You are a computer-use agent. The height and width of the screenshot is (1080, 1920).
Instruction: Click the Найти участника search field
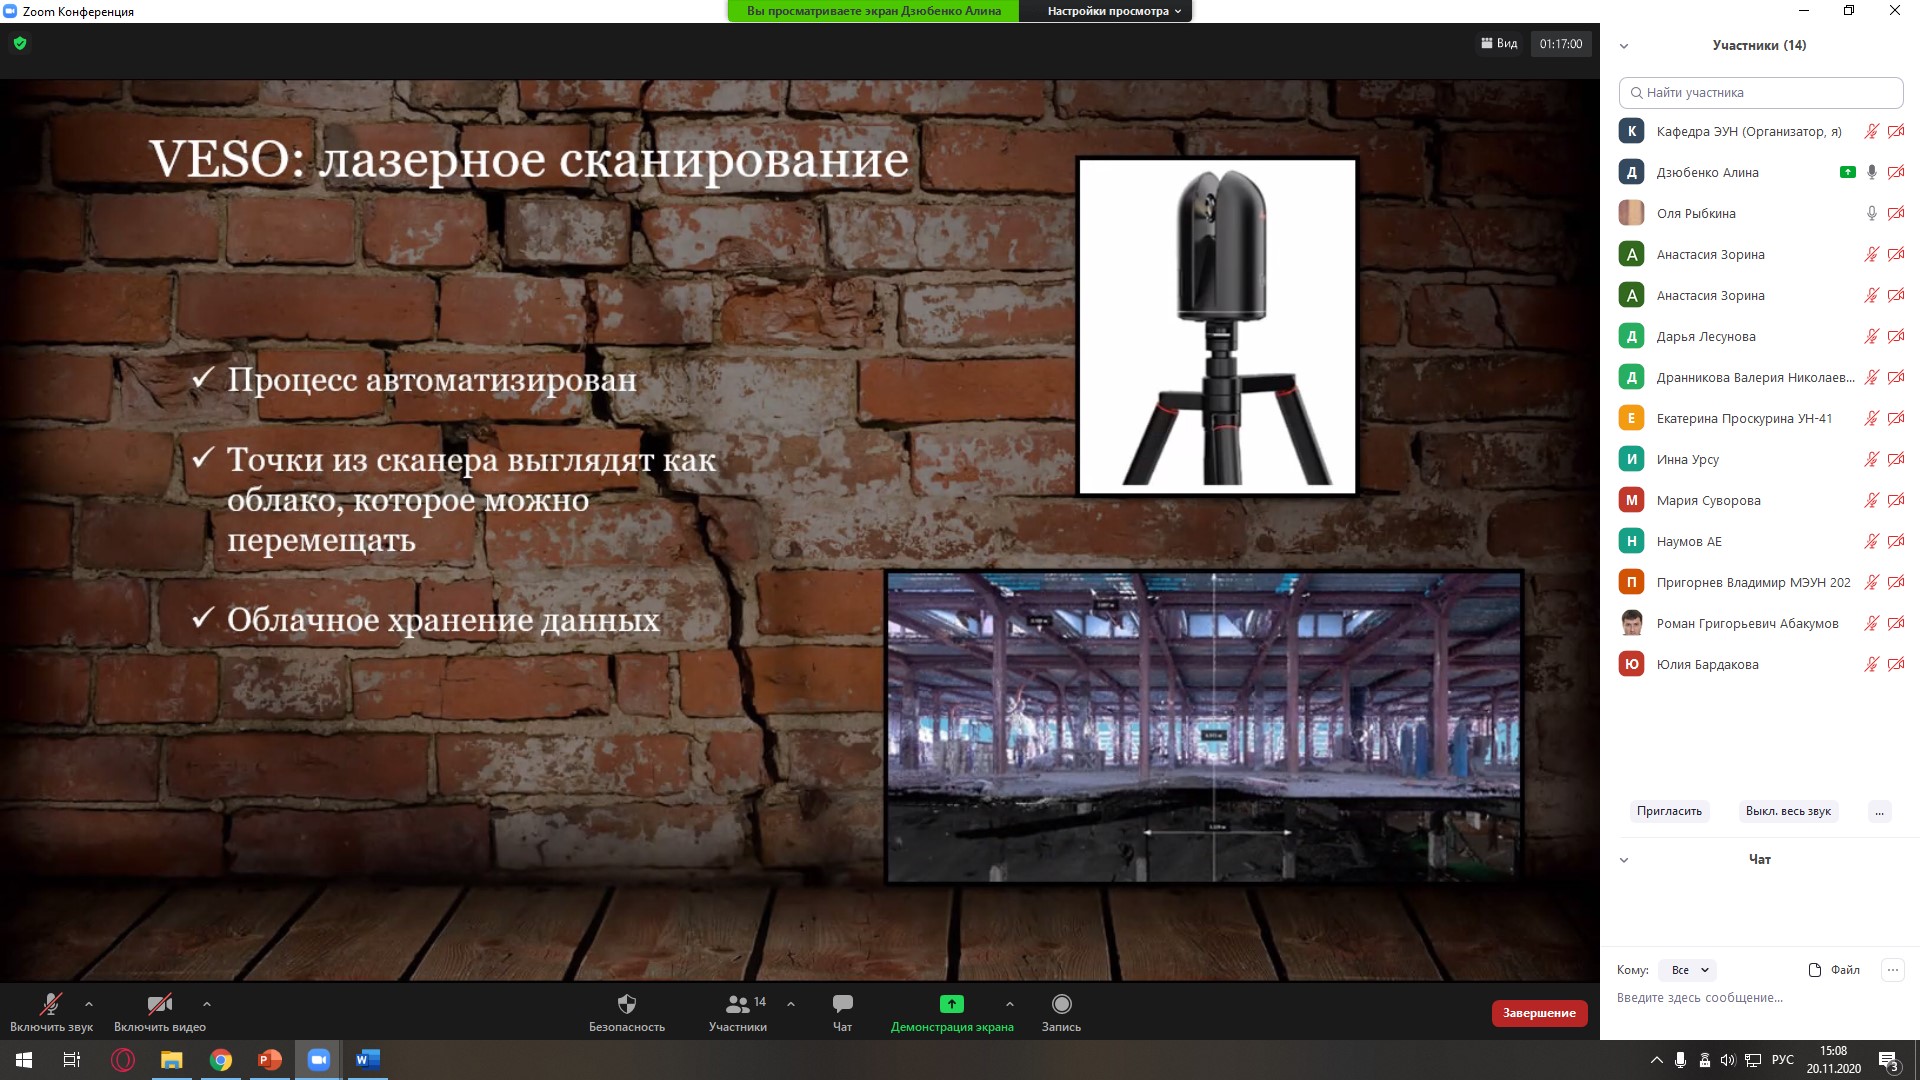tap(1761, 92)
